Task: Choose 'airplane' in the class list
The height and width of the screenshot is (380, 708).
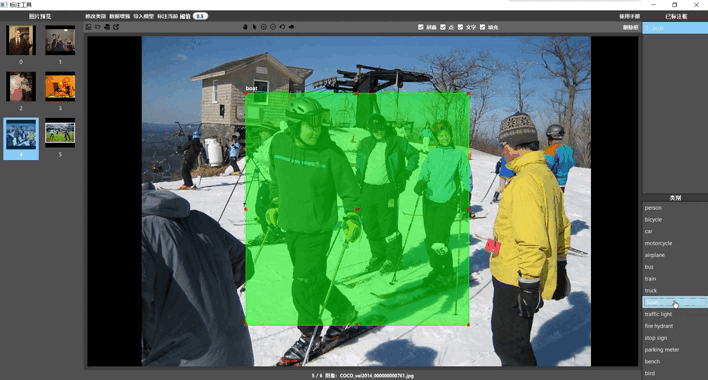Action: click(675, 255)
